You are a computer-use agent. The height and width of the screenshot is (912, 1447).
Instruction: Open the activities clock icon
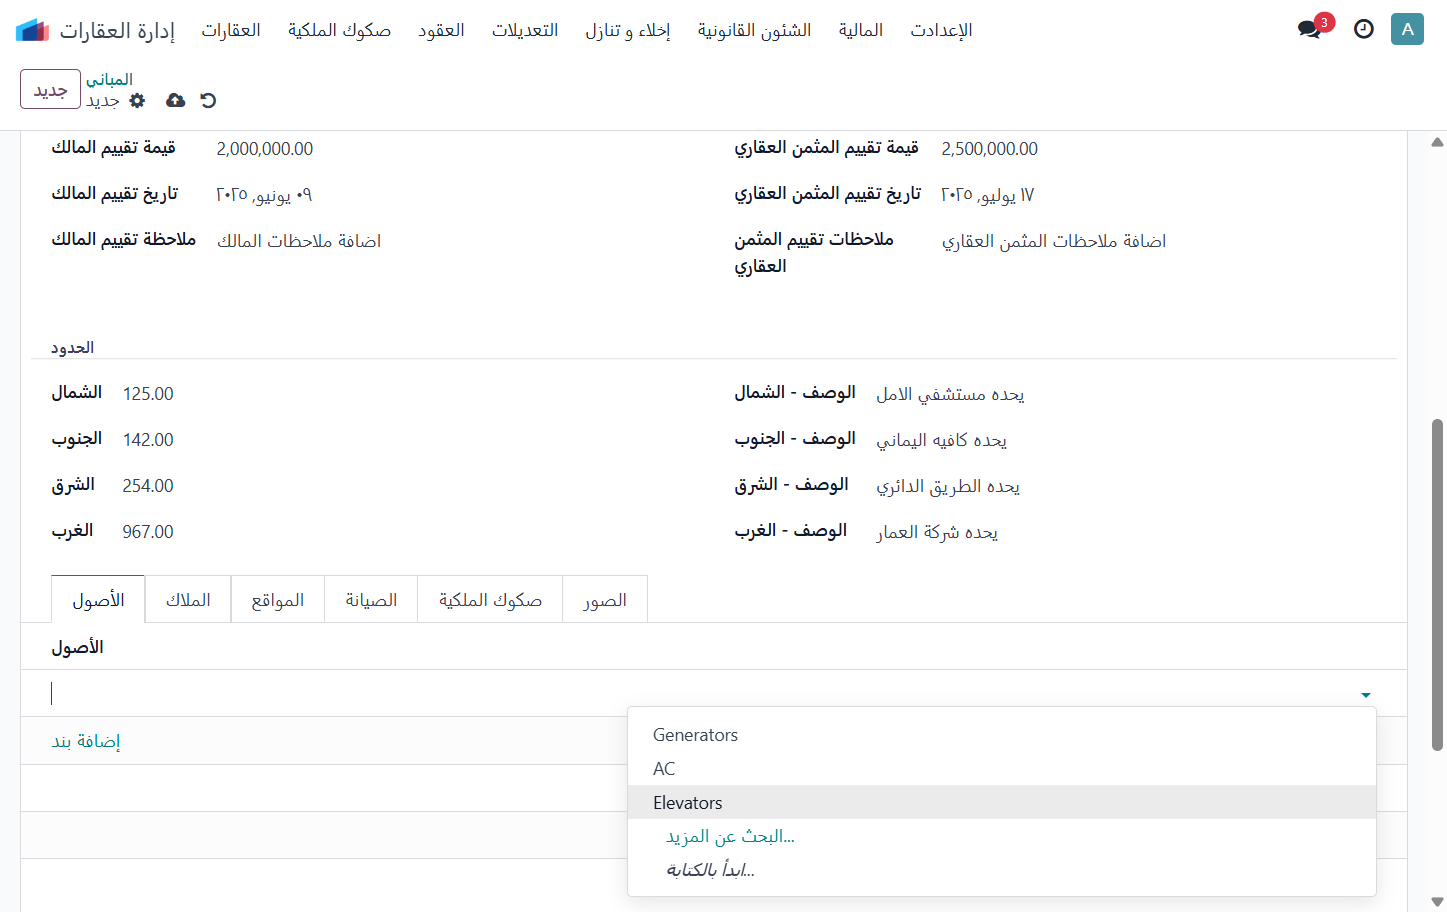click(1364, 29)
